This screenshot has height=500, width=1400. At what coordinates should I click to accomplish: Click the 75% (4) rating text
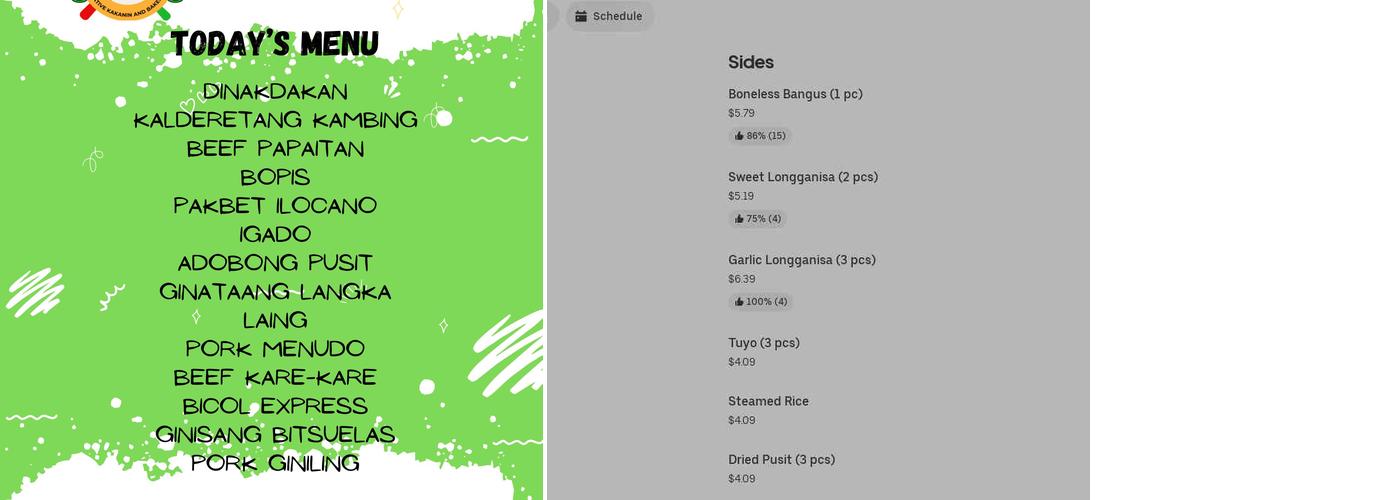[x=764, y=219]
